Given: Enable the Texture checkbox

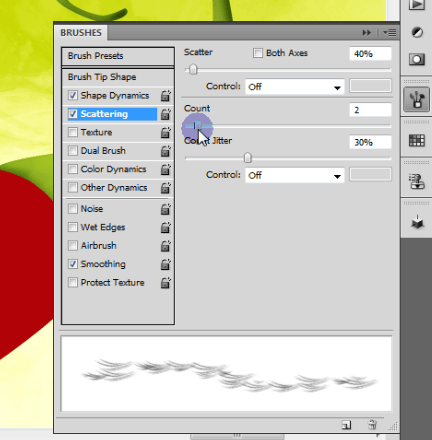Looking at the screenshot, I should pos(73,132).
